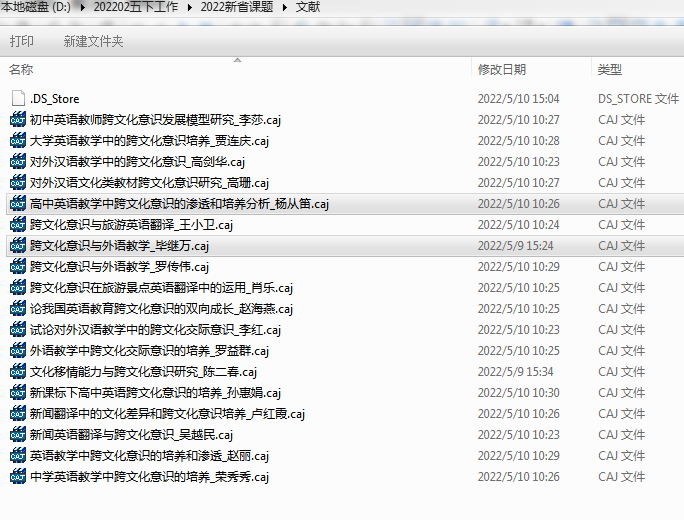Viewport: 684px width, 520px height.
Task: Navigate to 本地磁盘 (D:) in the address bar
Action: 36,7
